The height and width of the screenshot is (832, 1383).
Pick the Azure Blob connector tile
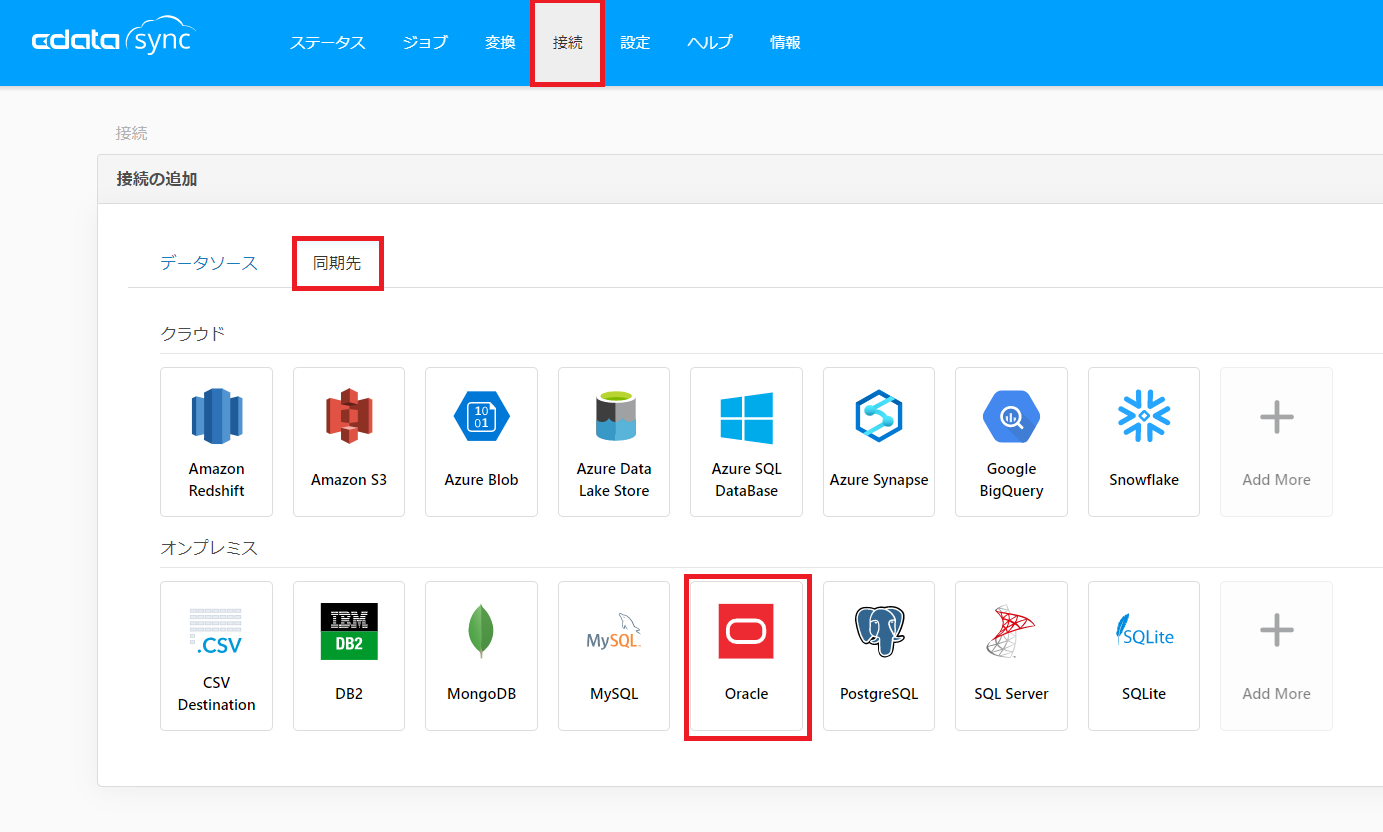pos(481,442)
